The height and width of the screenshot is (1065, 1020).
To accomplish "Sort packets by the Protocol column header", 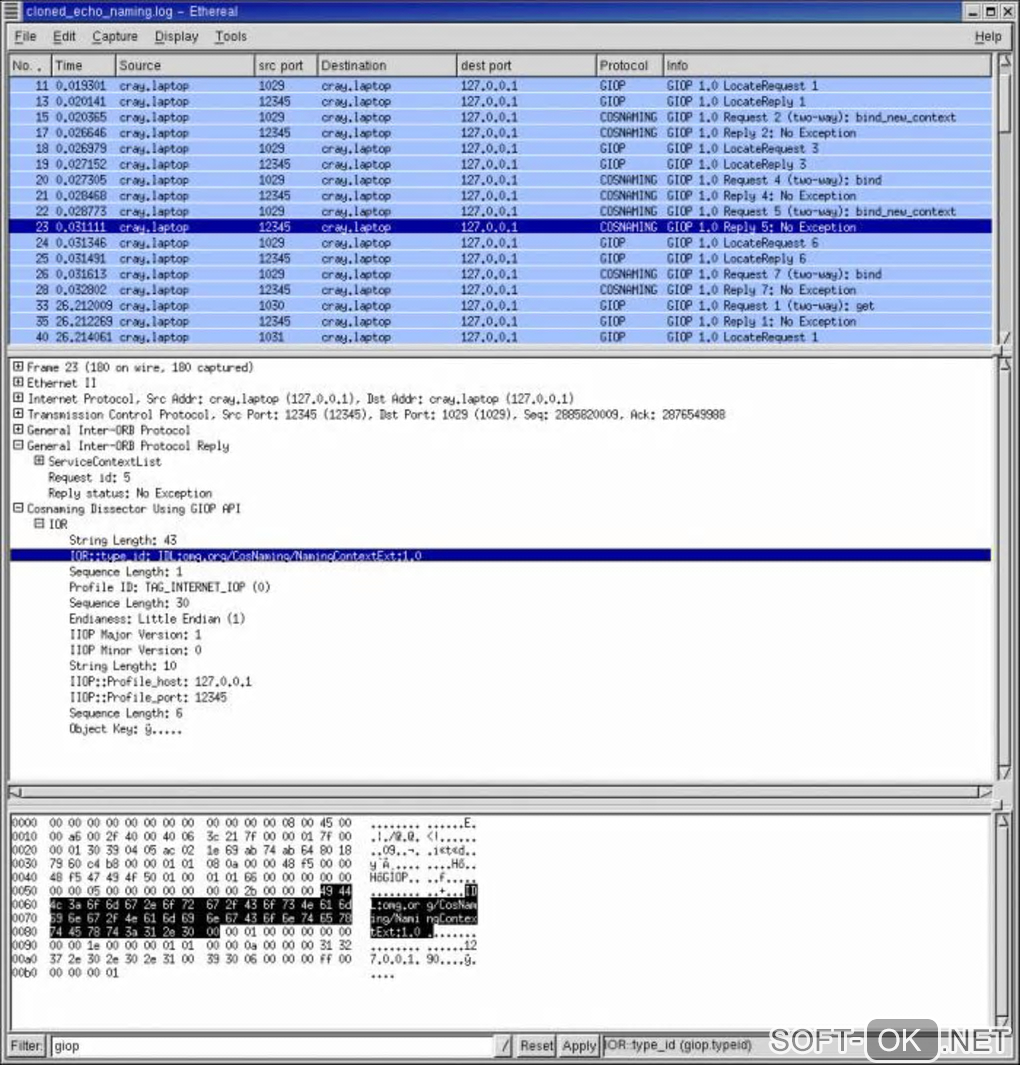I will [628, 65].
